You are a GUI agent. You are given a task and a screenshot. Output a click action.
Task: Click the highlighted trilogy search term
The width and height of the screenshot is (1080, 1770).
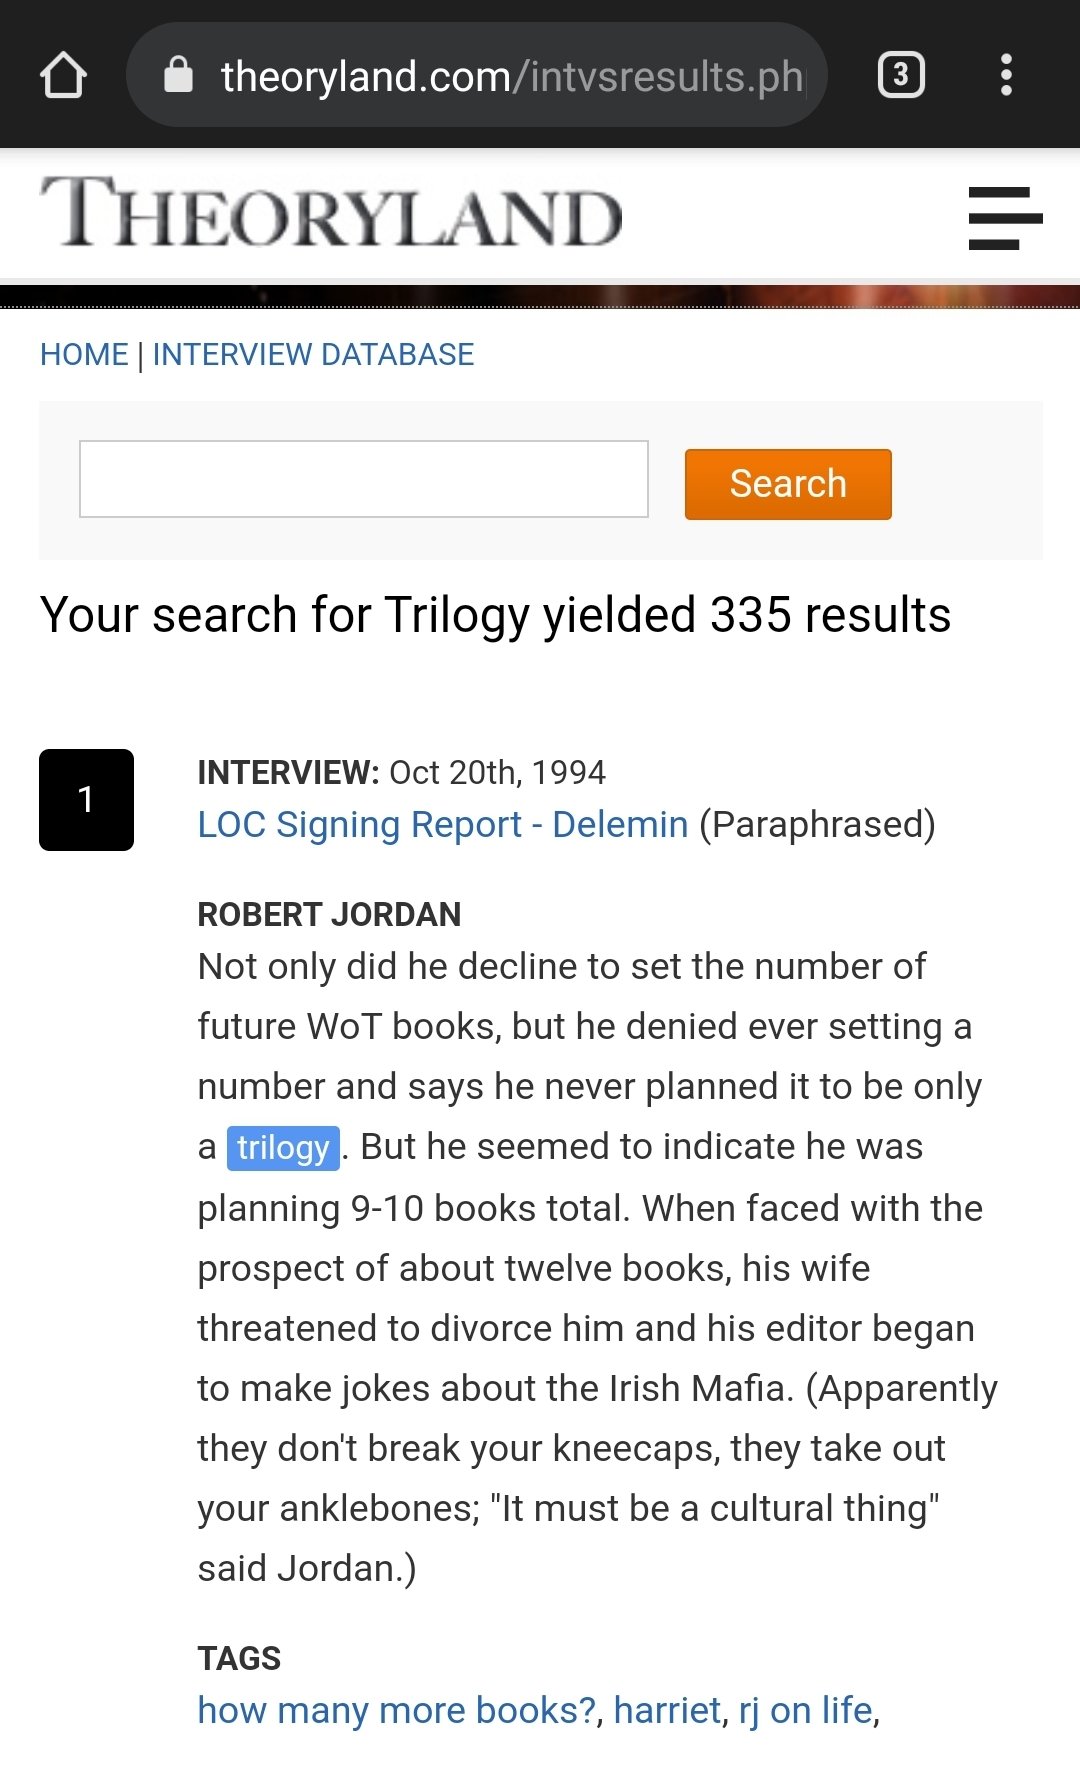click(x=283, y=1147)
